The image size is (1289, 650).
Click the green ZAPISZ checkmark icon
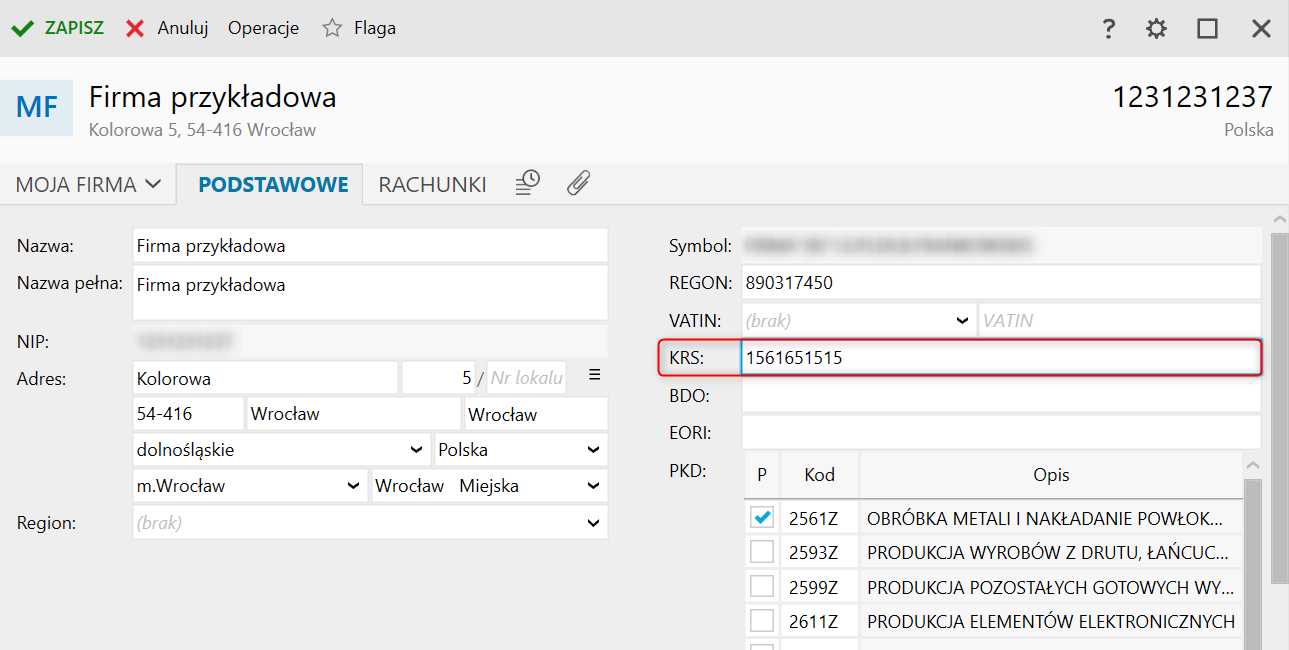click(22, 28)
